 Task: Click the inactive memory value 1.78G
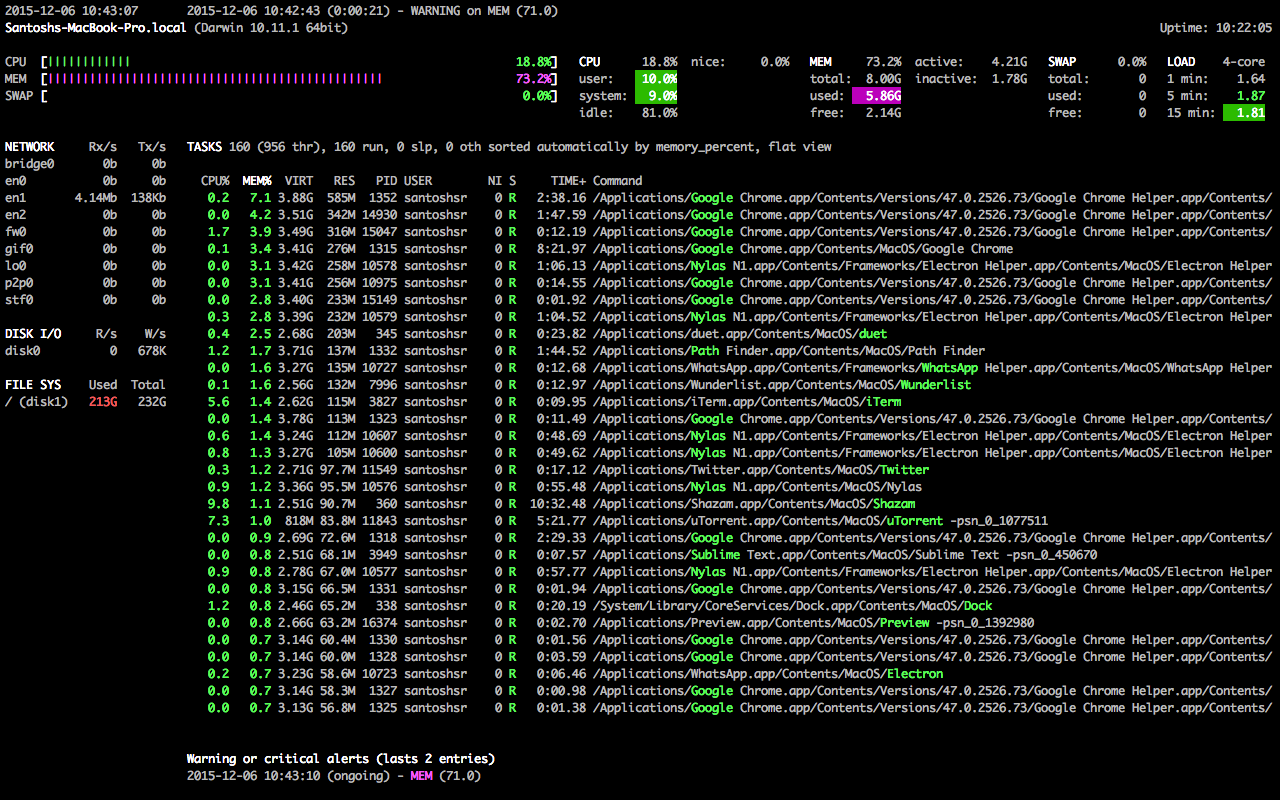click(1009, 79)
